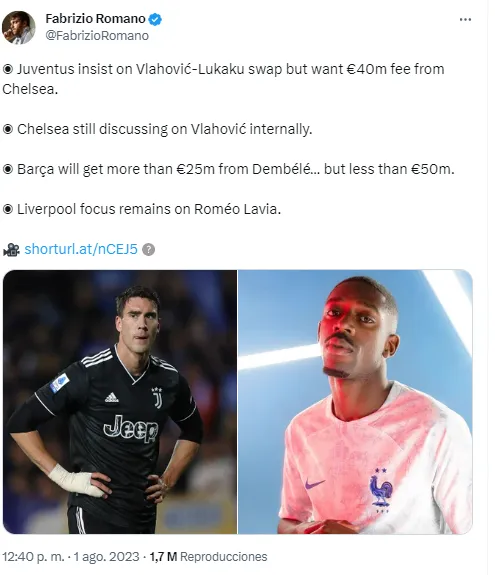Click the blue verified badge icon
Viewport: 495px width, 575px height.
tap(155, 19)
